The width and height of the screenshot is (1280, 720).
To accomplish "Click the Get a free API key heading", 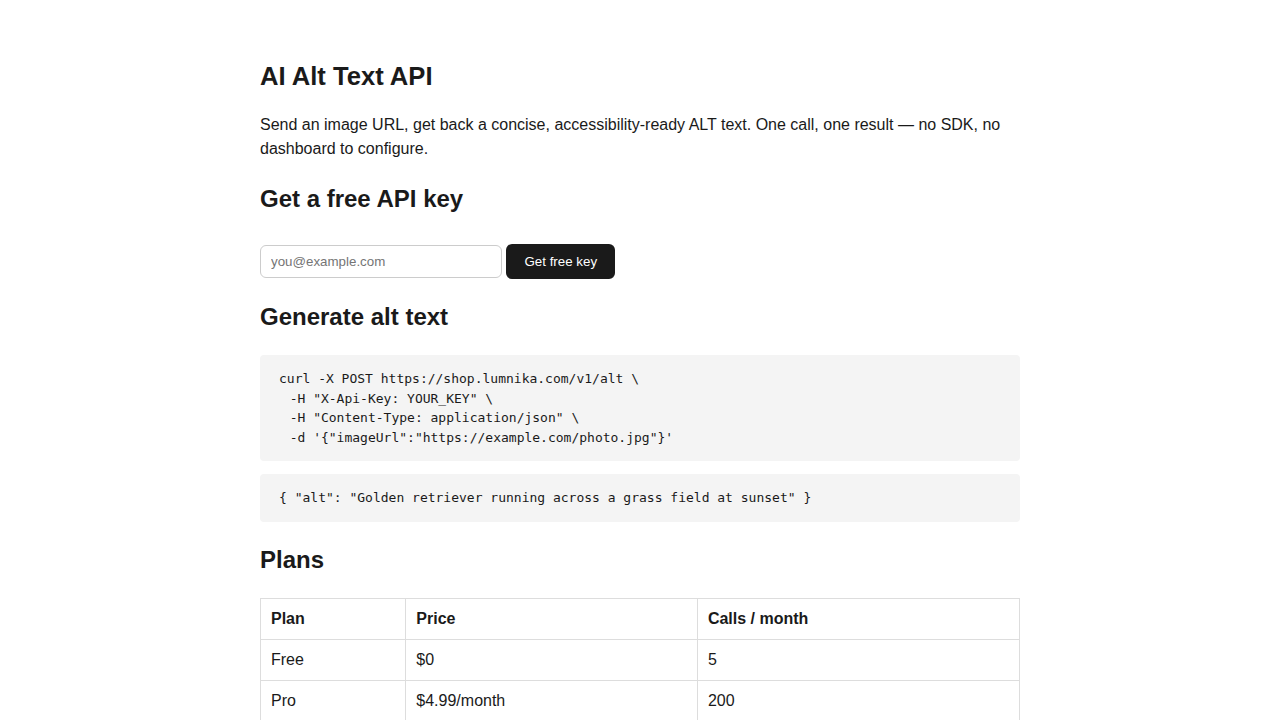I will pos(361,199).
